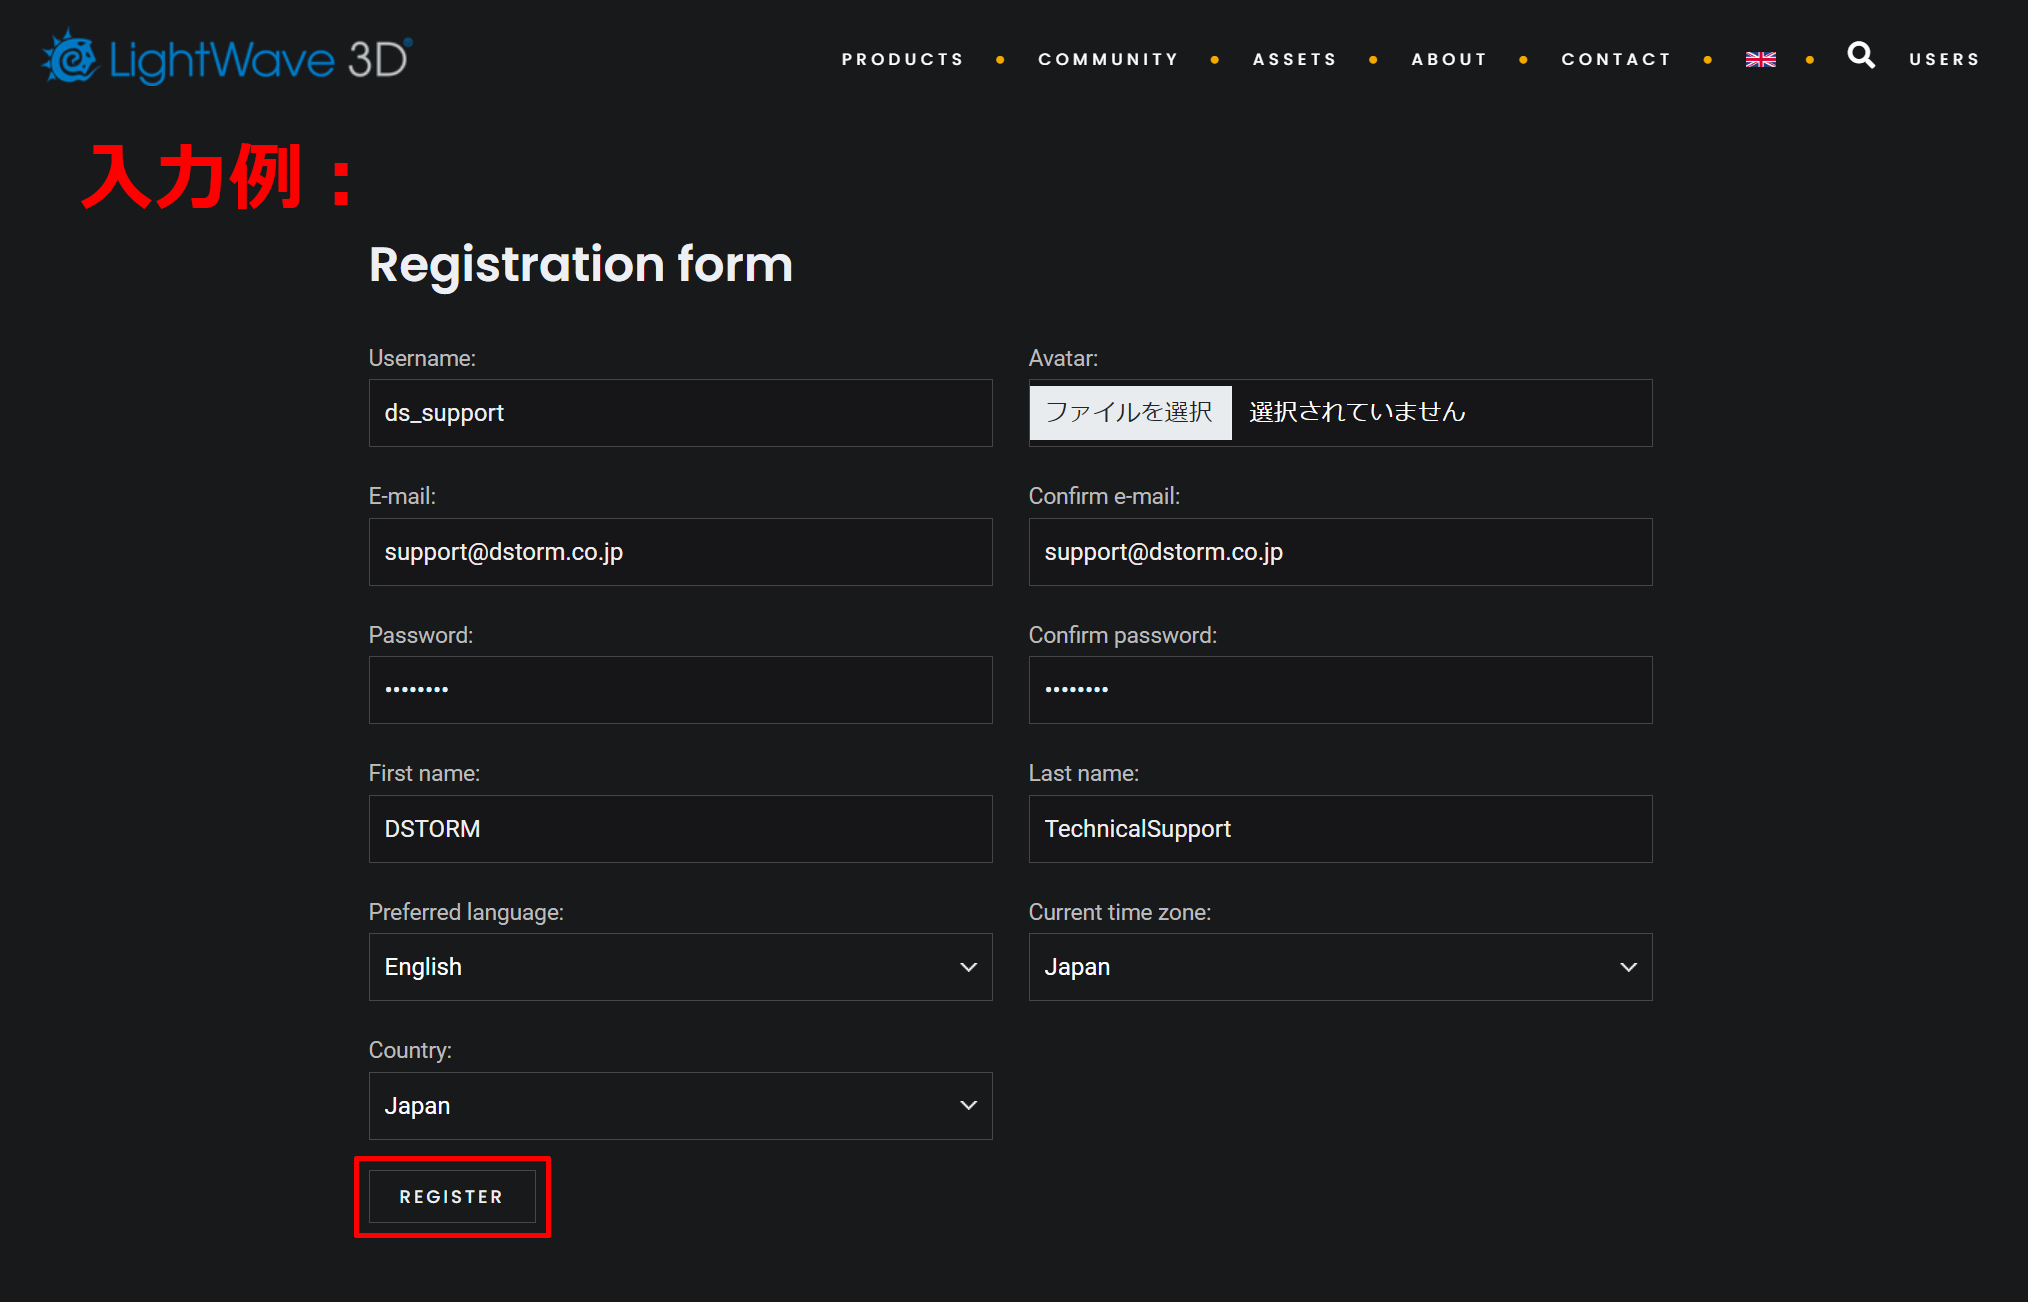
Task: Click the Registration form heading
Action: click(581, 265)
